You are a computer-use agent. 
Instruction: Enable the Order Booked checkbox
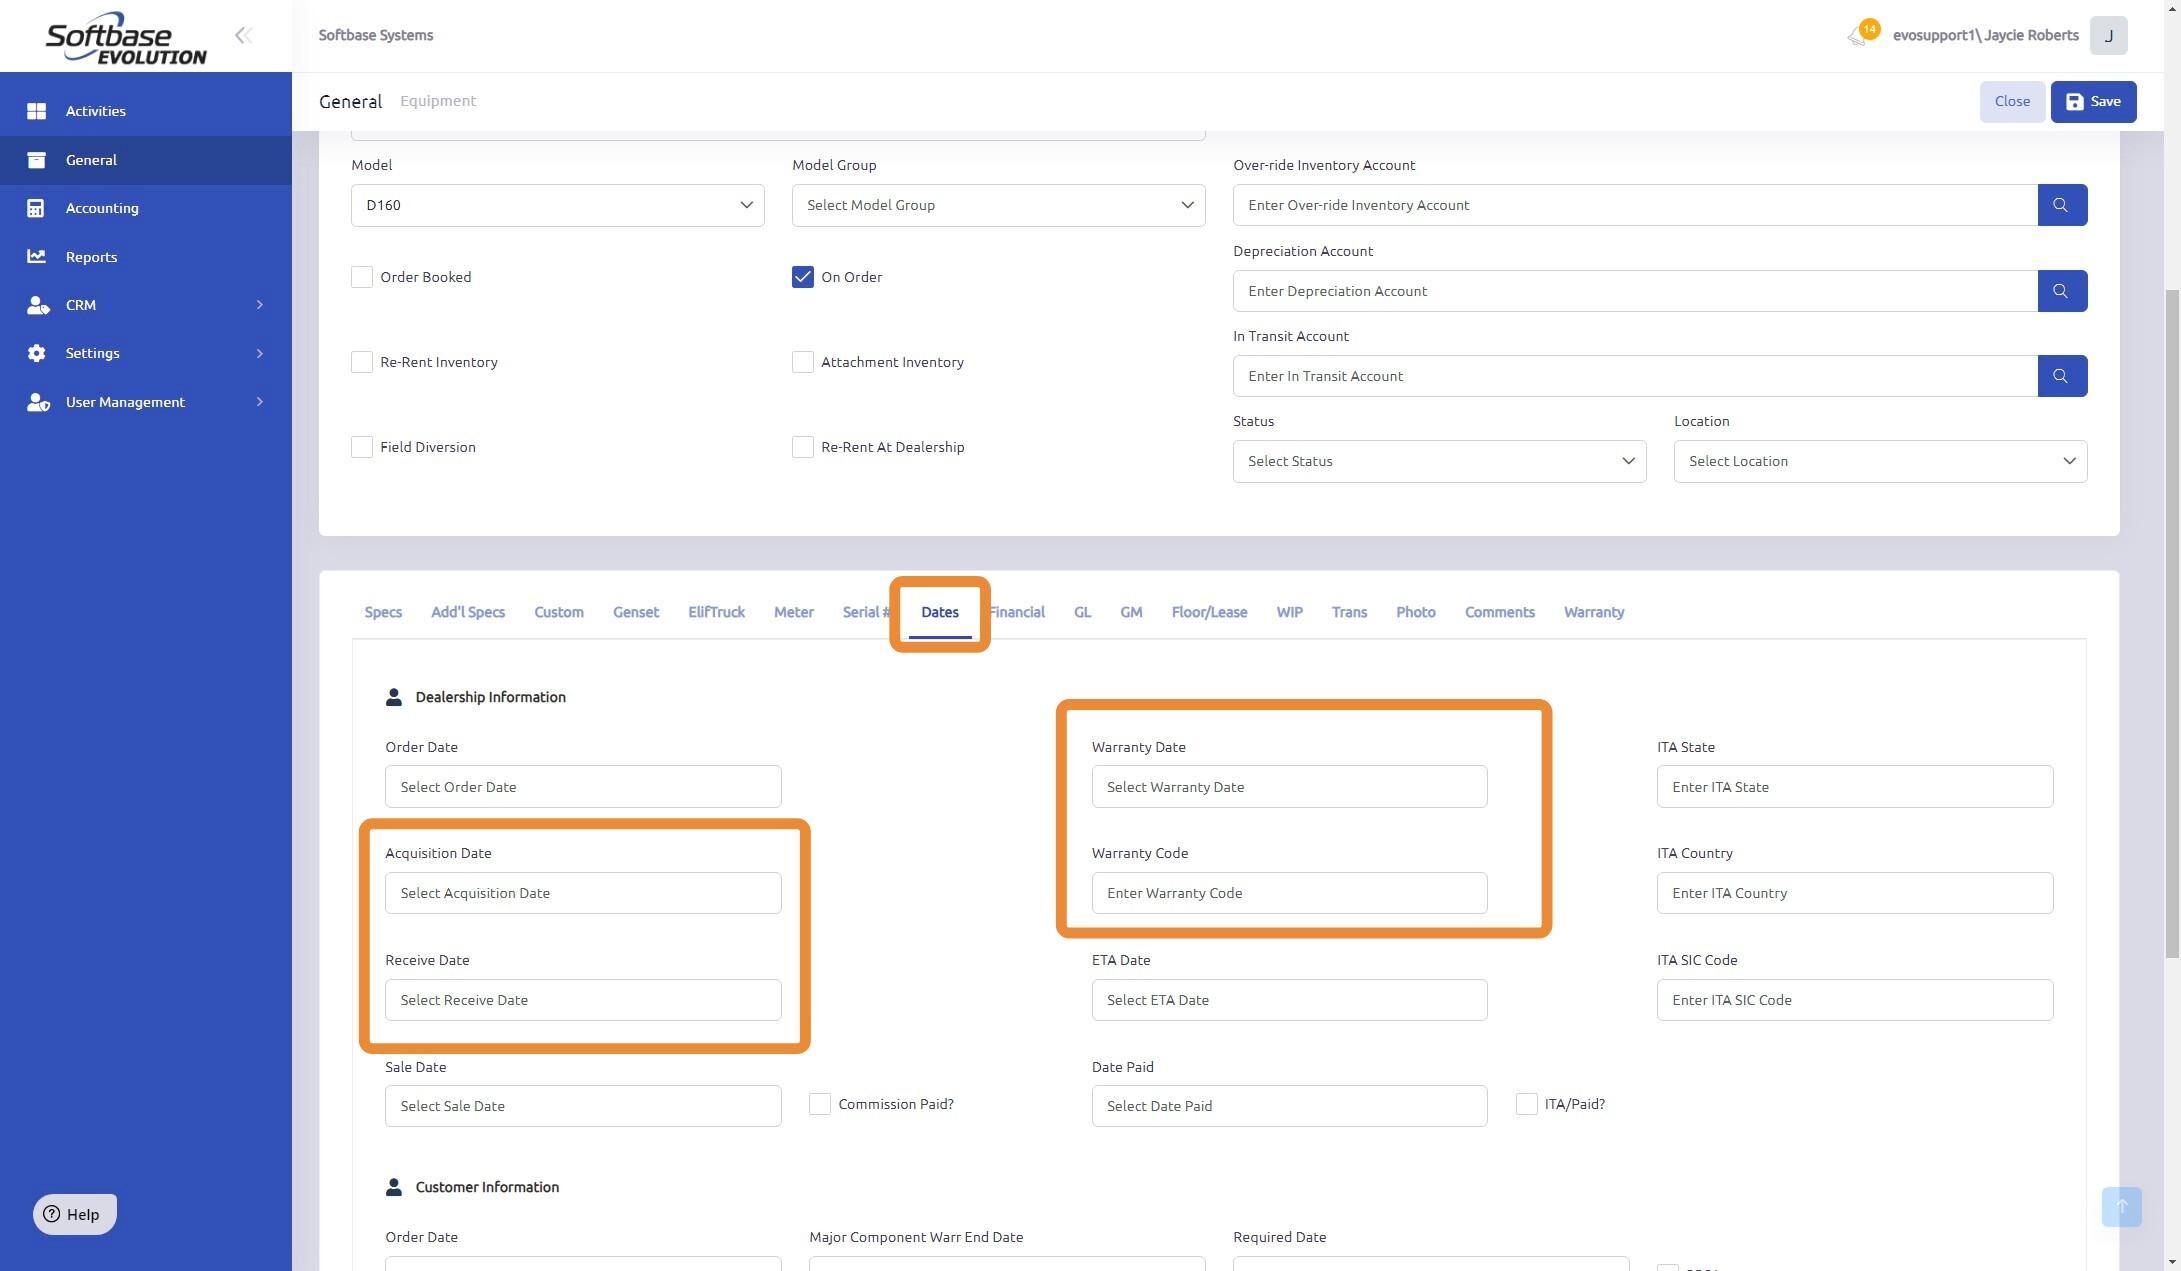362,277
